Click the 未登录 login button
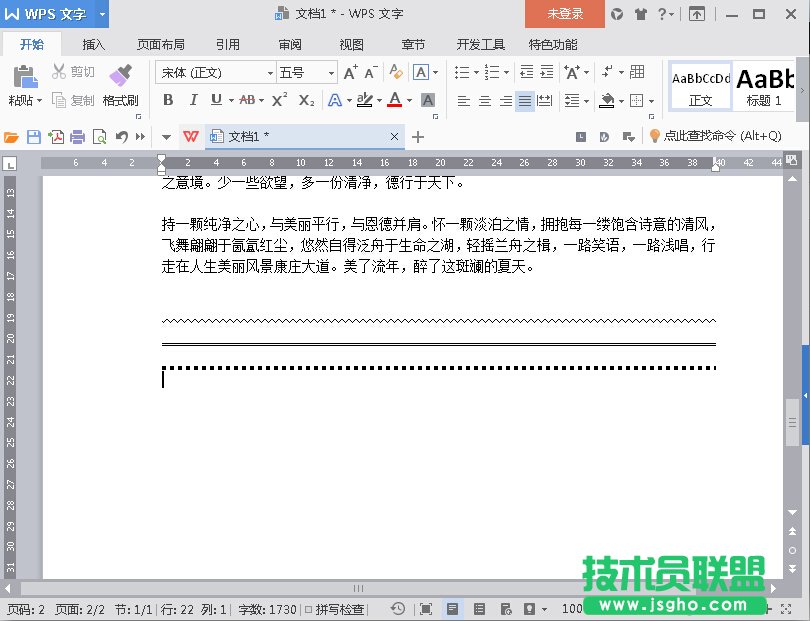This screenshot has width=810, height=621. [565, 14]
